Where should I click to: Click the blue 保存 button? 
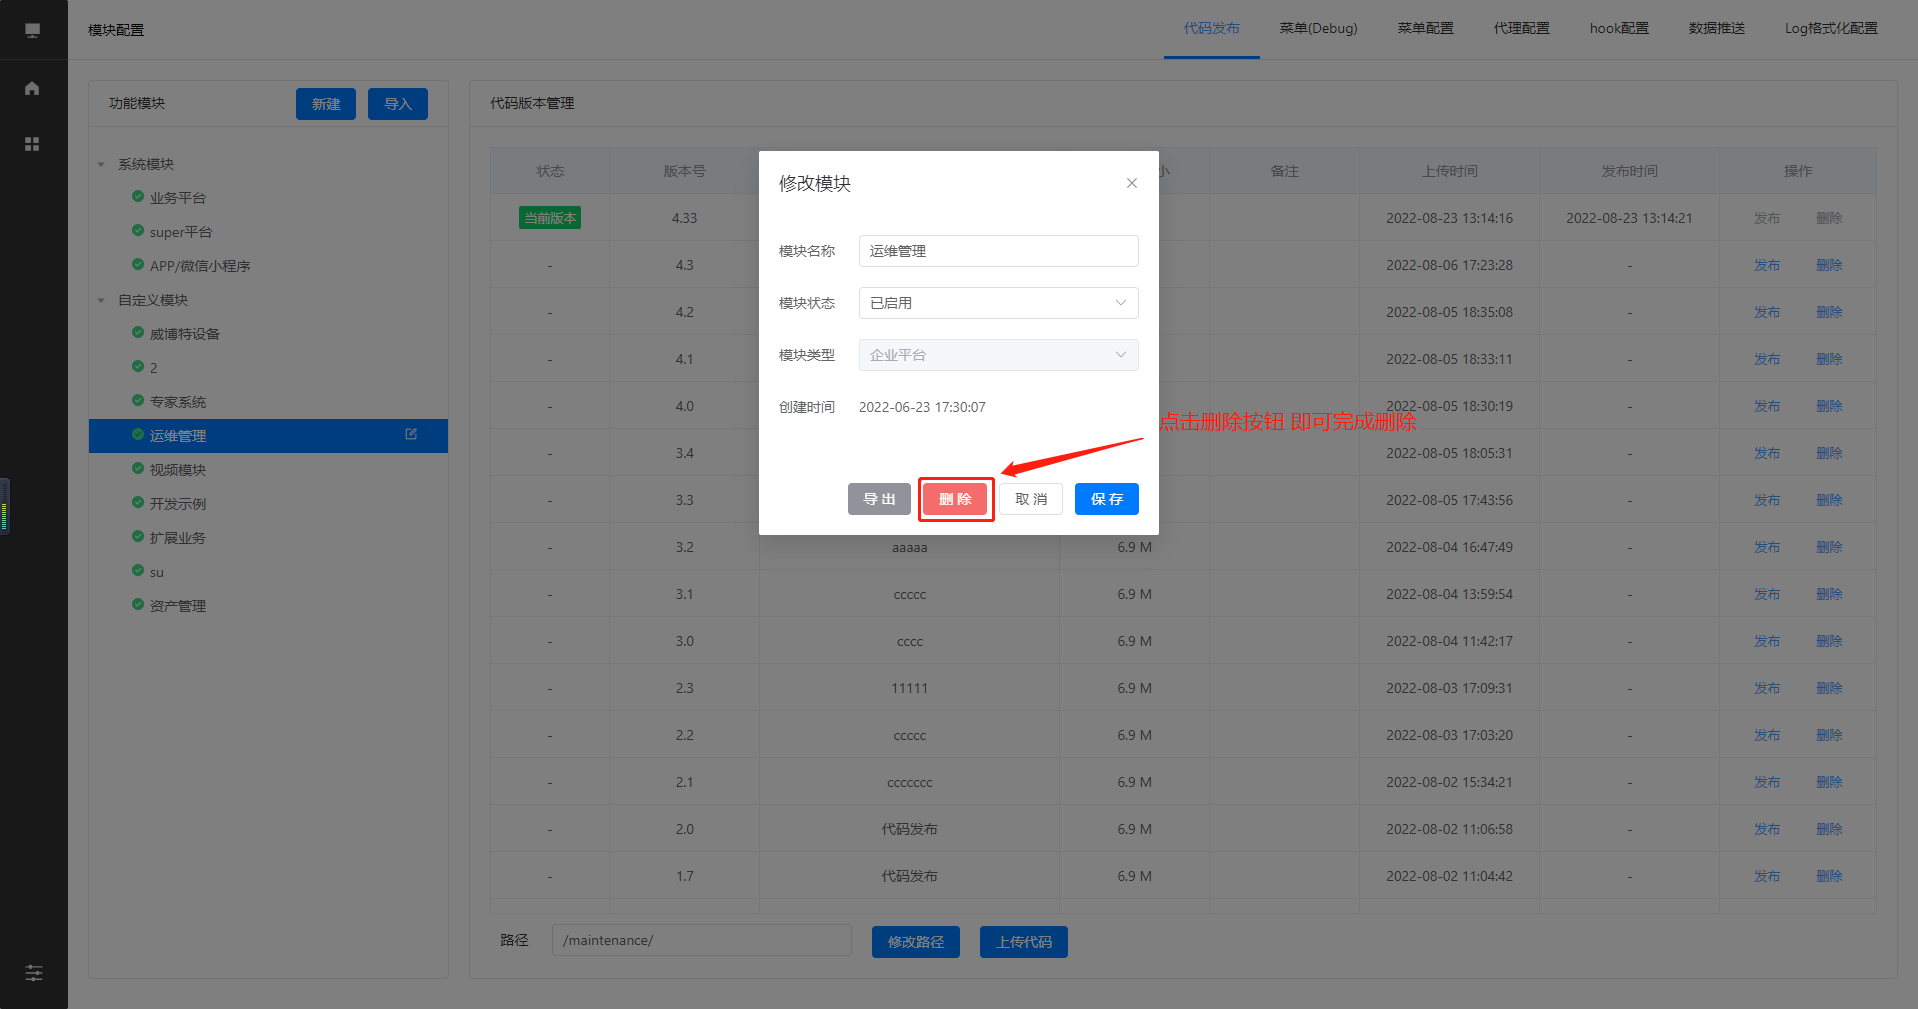pyautogui.click(x=1107, y=499)
